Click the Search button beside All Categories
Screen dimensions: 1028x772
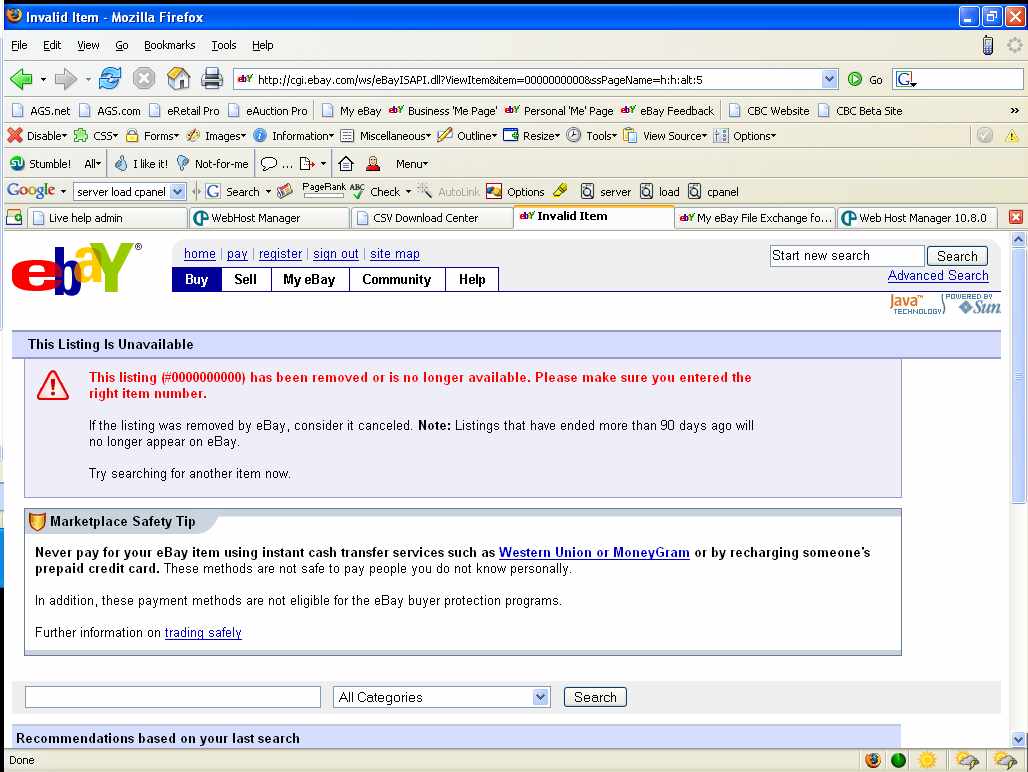[595, 697]
